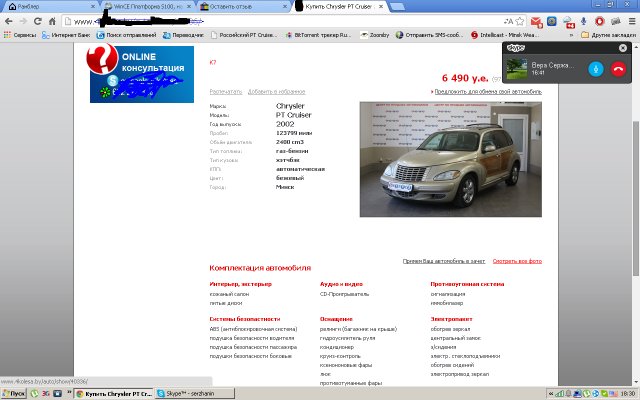Click the blue globe extension icon
This screenshot has height=400, width=640.
pos(552,21)
